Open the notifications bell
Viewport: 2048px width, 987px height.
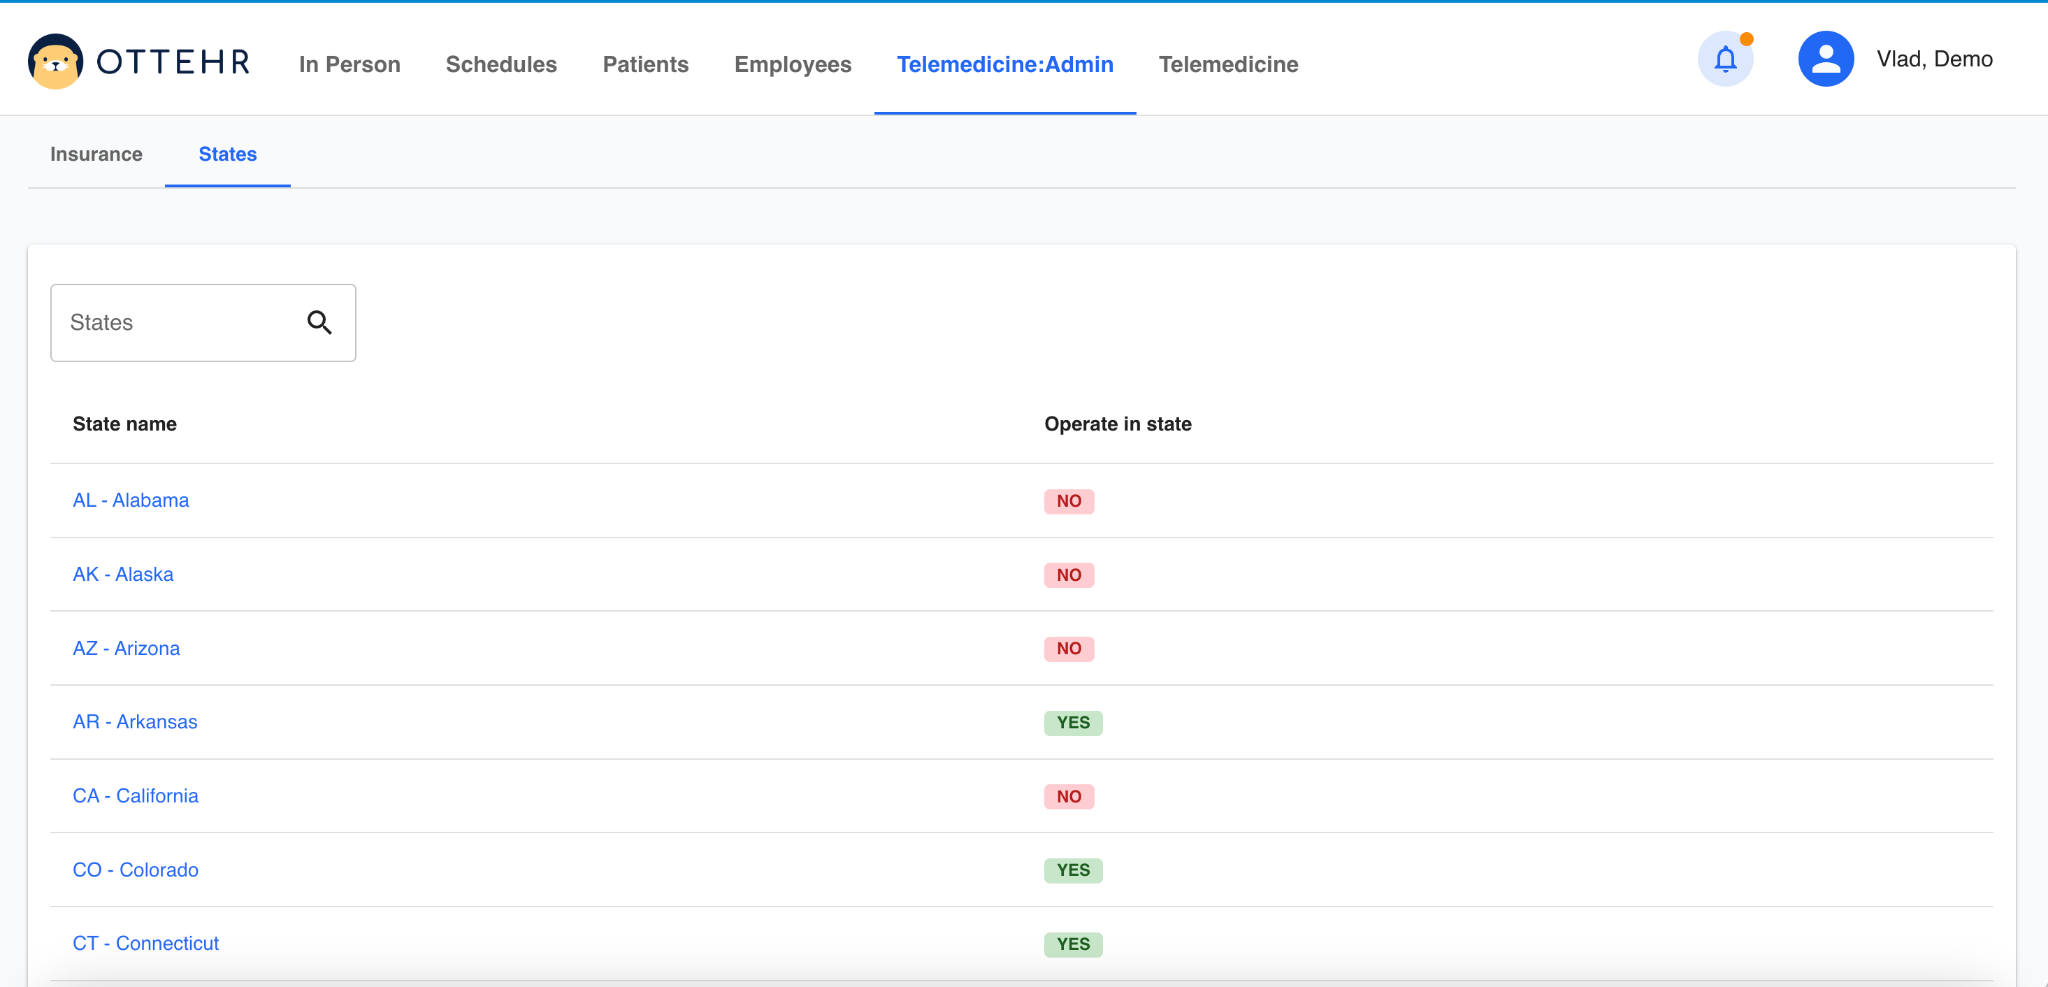click(x=1725, y=60)
